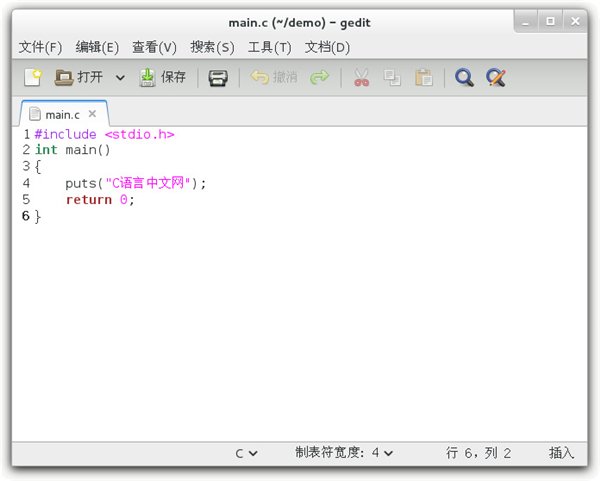Open the C language syntax dropdown
This screenshot has height=481, width=600.
246,453
